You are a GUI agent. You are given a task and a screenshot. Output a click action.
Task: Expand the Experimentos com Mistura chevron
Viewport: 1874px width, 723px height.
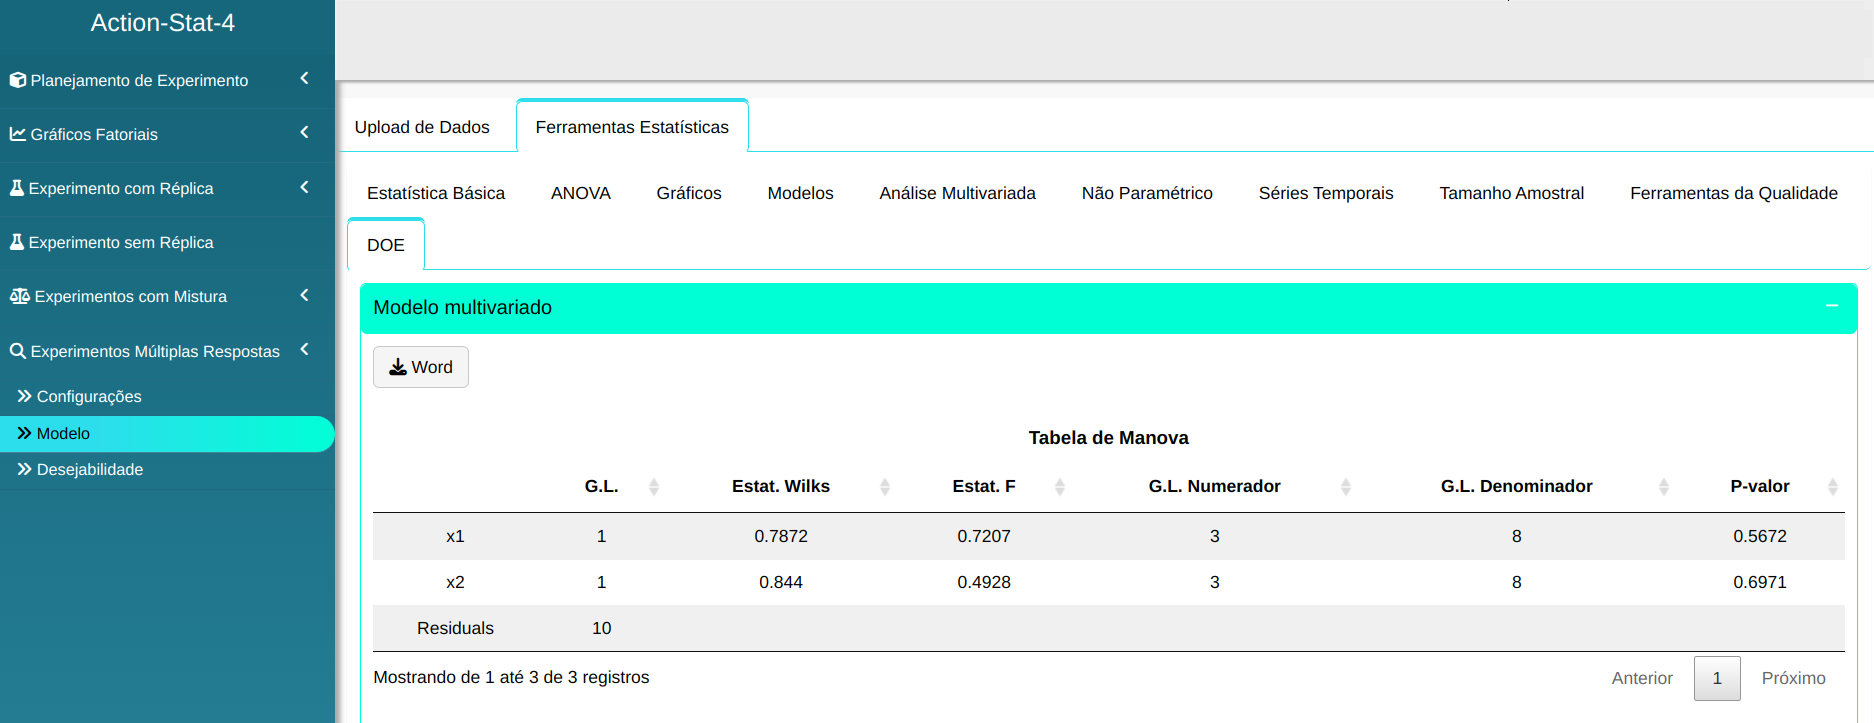pyautogui.click(x=304, y=296)
